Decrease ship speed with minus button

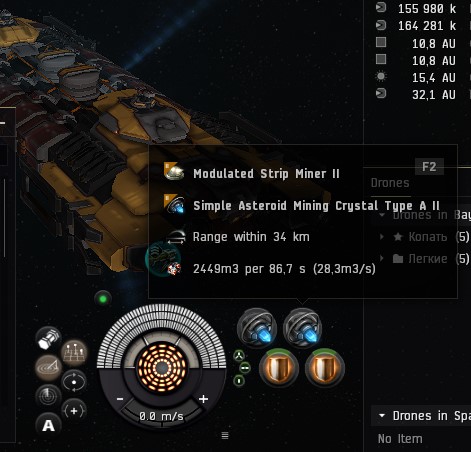[x=120, y=399]
